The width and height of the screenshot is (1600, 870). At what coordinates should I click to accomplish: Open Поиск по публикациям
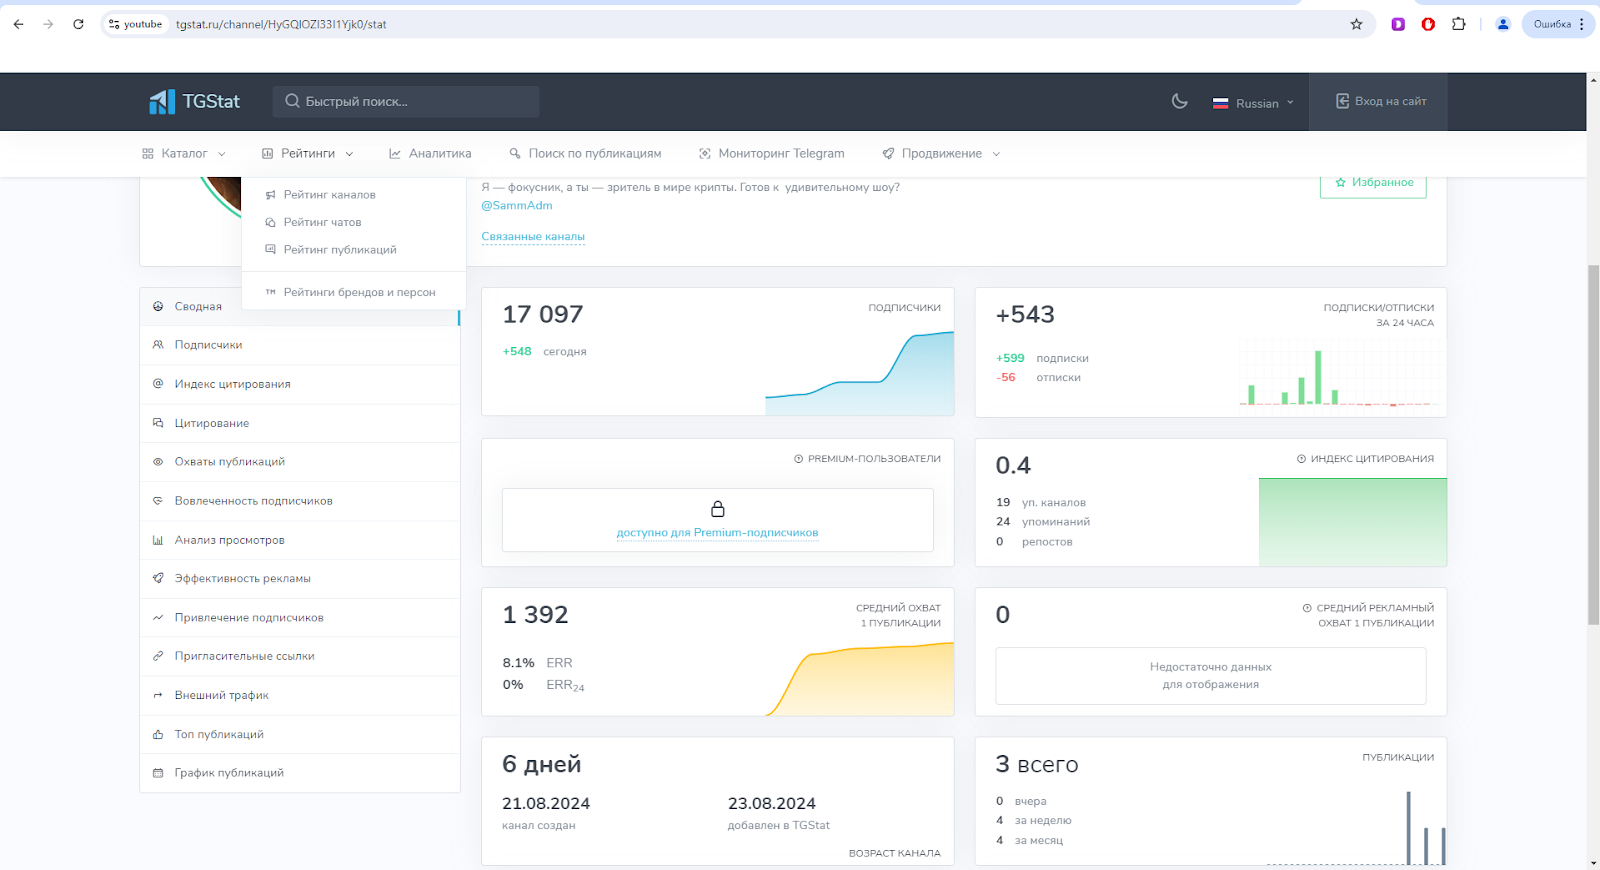click(x=585, y=153)
